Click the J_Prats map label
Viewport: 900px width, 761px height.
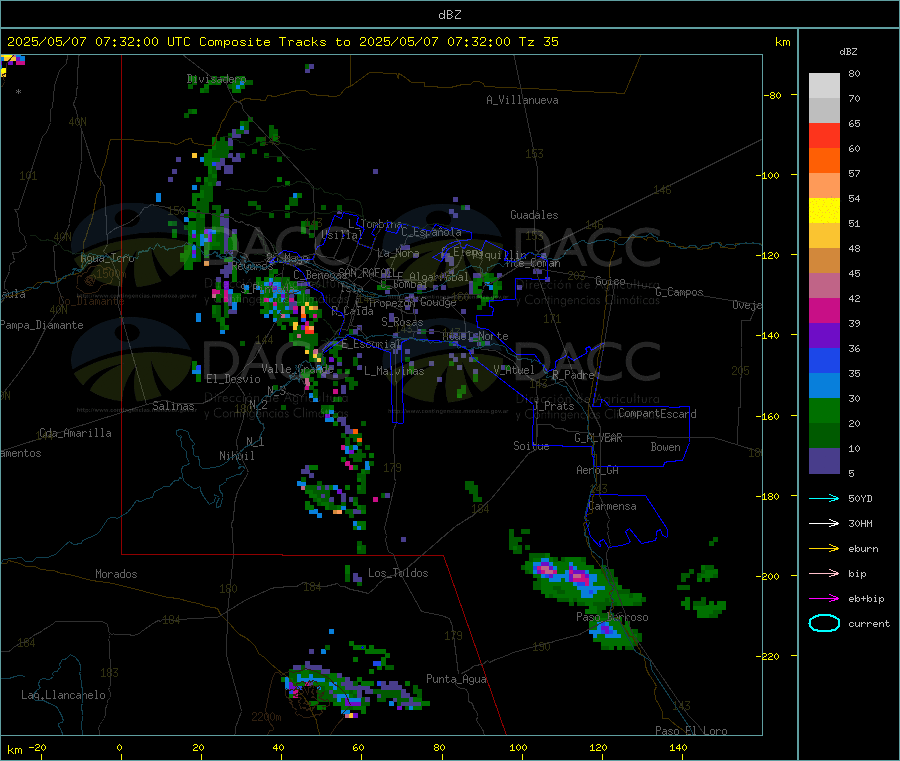[x=553, y=406]
